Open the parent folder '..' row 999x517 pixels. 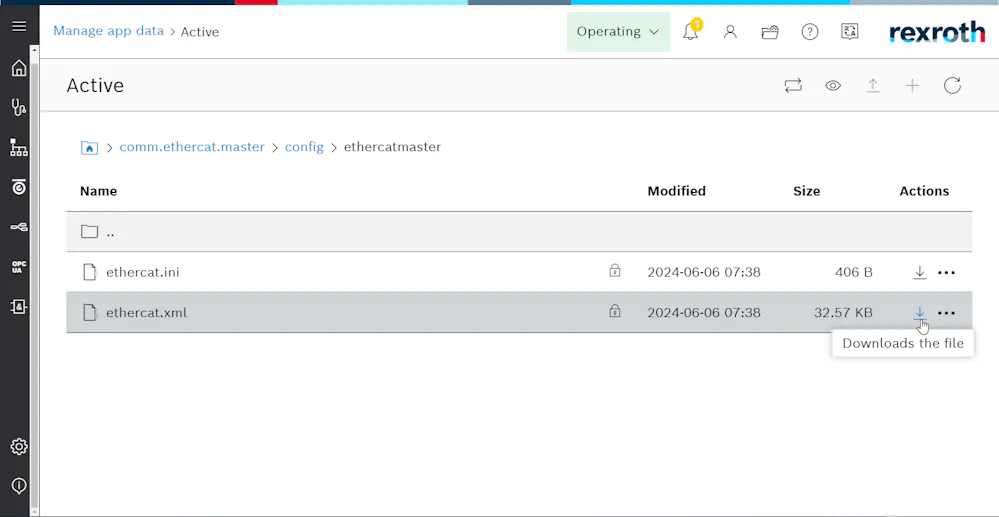[x=519, y=231]
